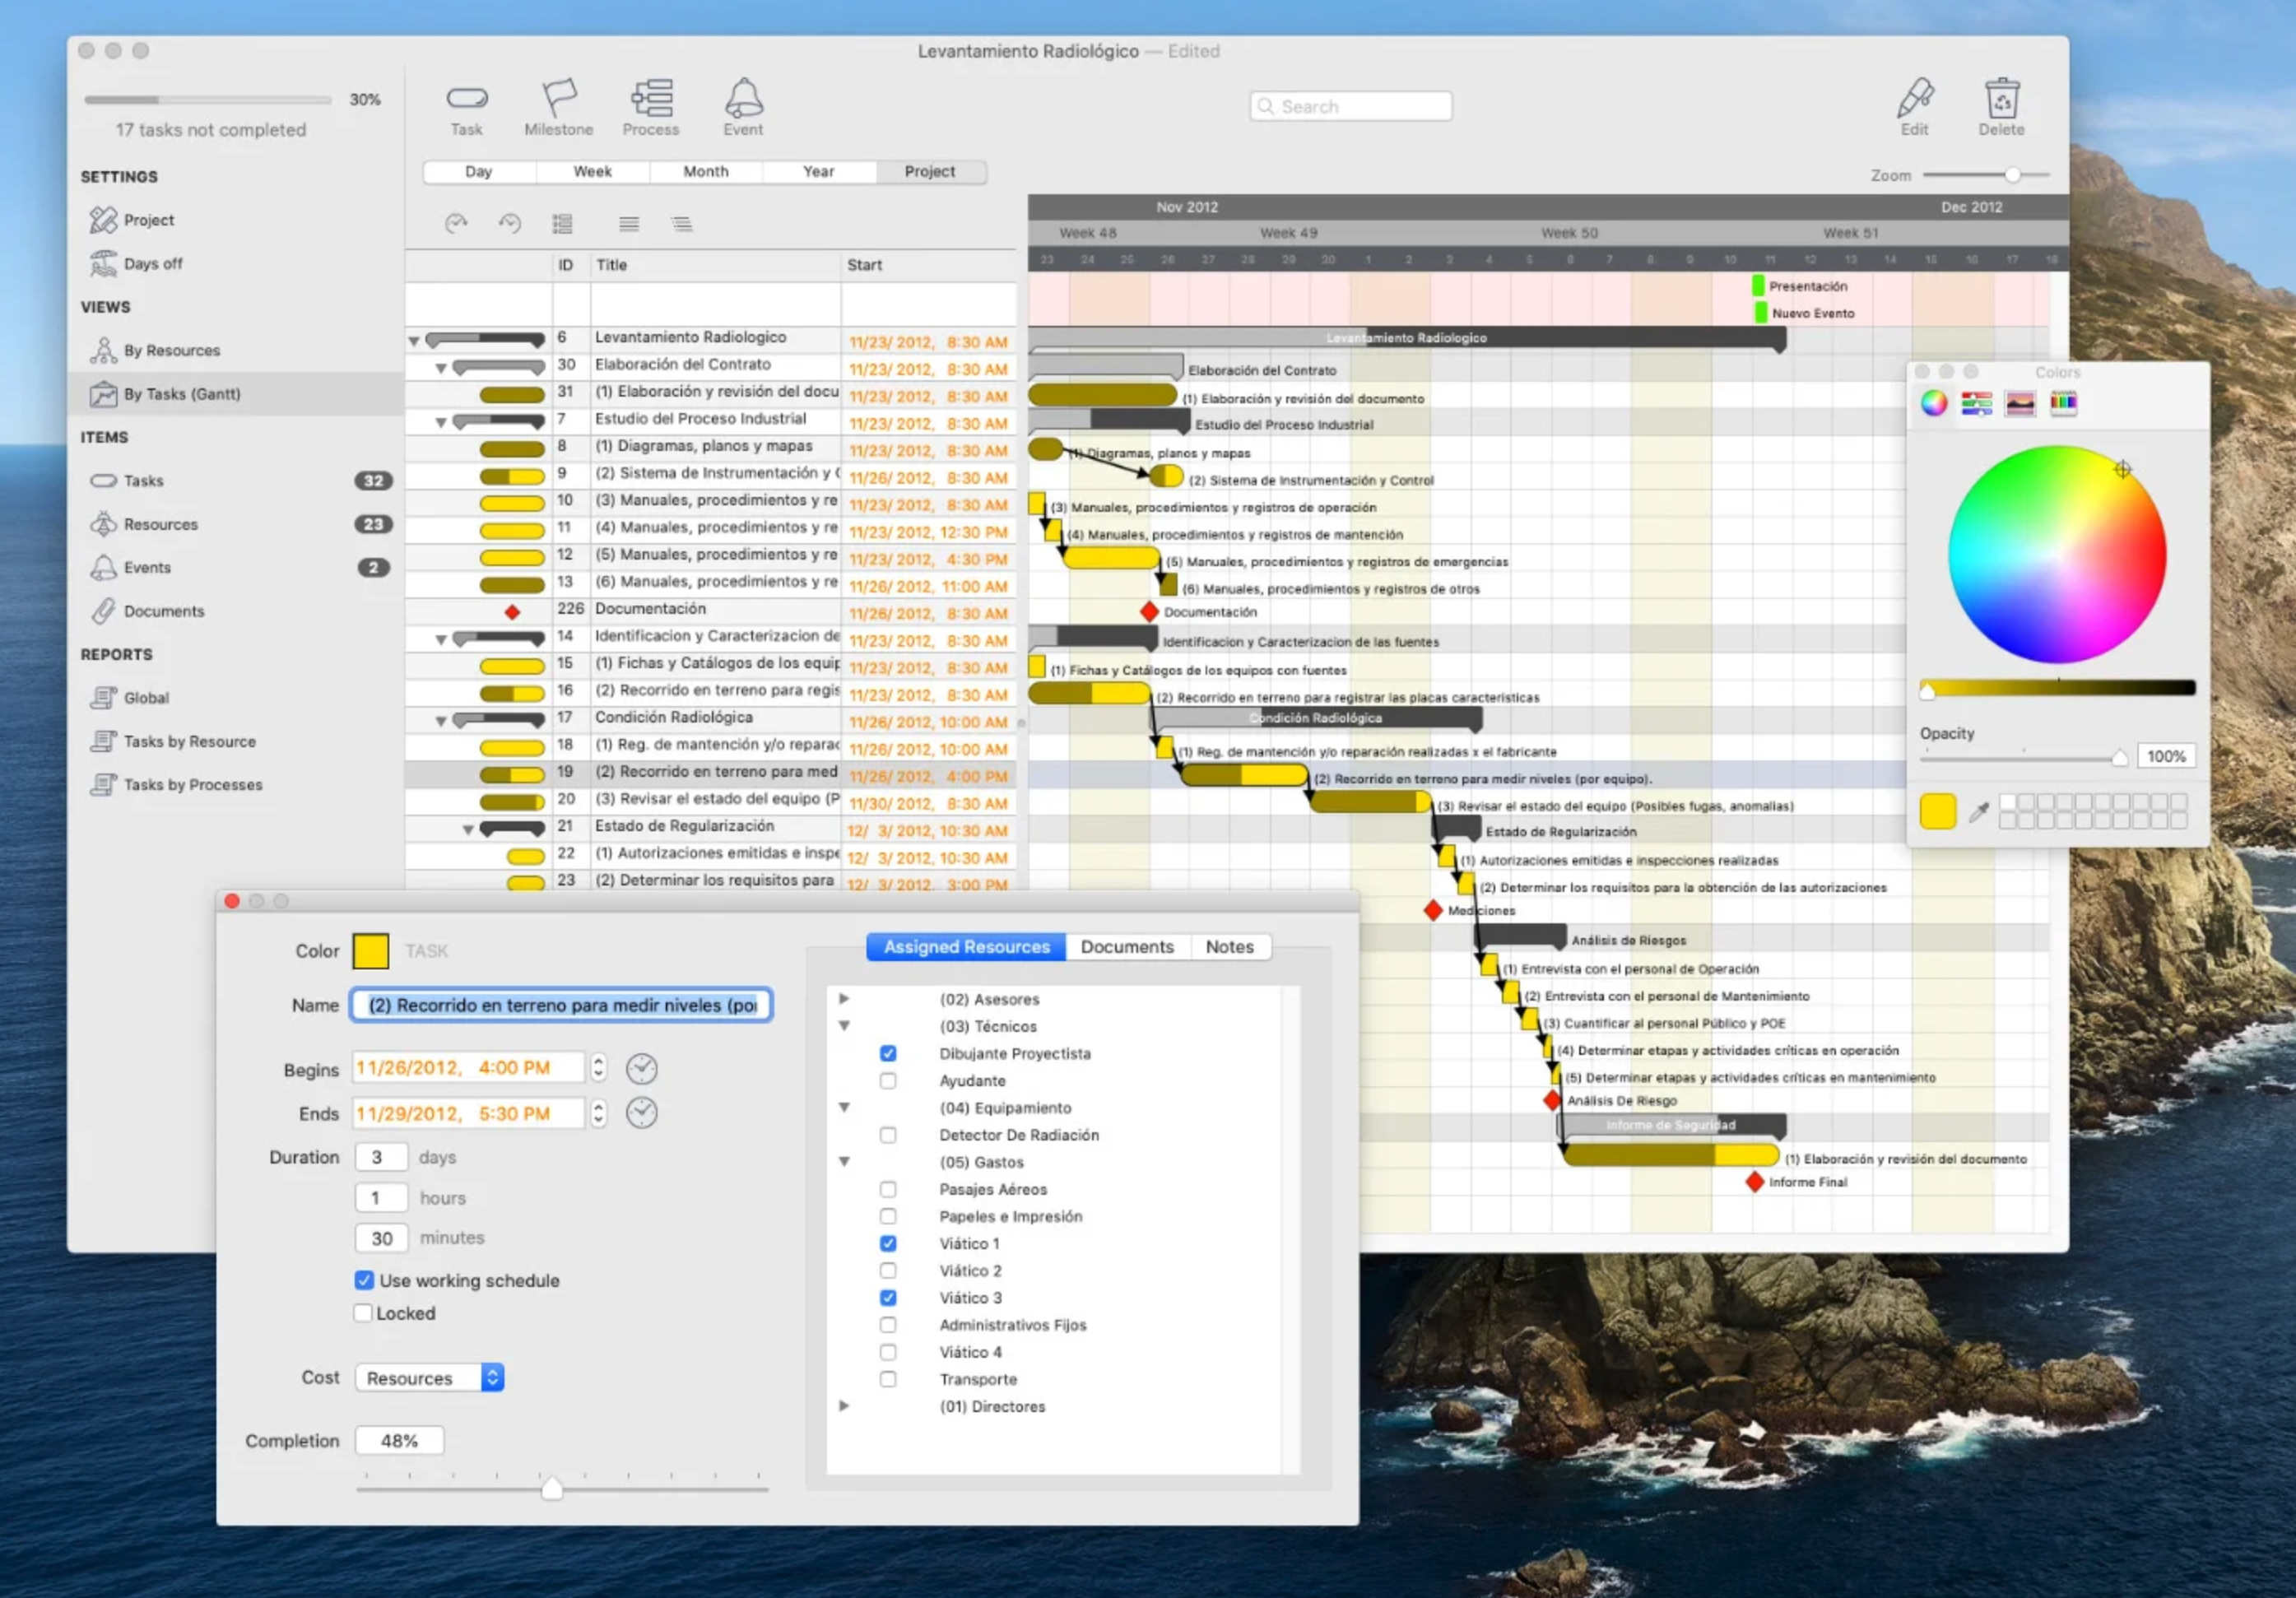
Task: Toggle Use working schedule checkbox
Action: [x=364, y=1281]
